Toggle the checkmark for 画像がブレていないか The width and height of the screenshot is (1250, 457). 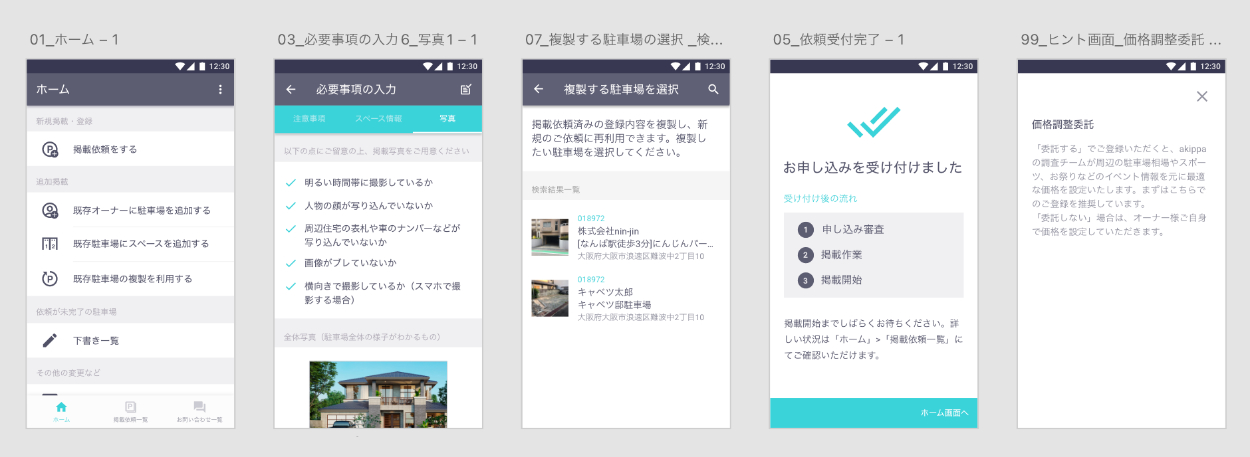click(291, 263)
